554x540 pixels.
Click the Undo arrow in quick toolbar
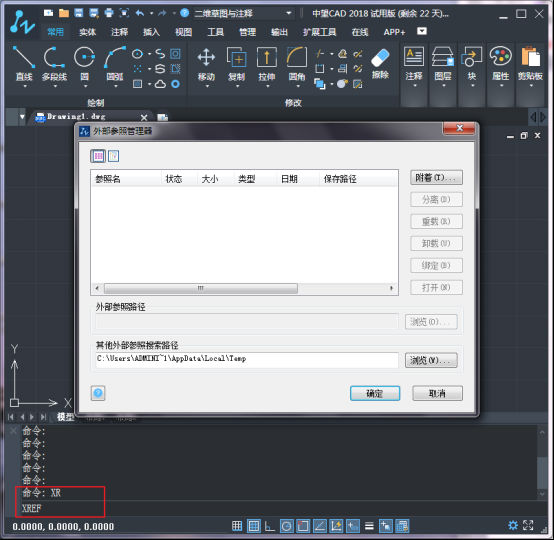[140, 13]
